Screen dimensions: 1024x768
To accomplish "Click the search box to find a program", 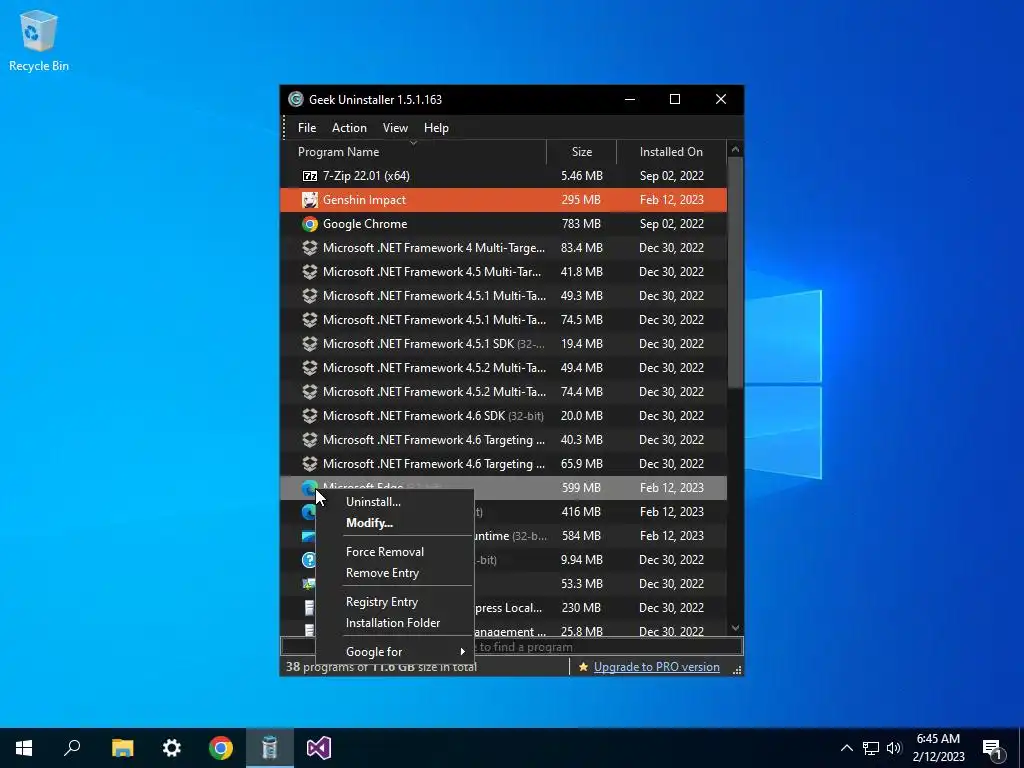I will [x=512, y=647].
